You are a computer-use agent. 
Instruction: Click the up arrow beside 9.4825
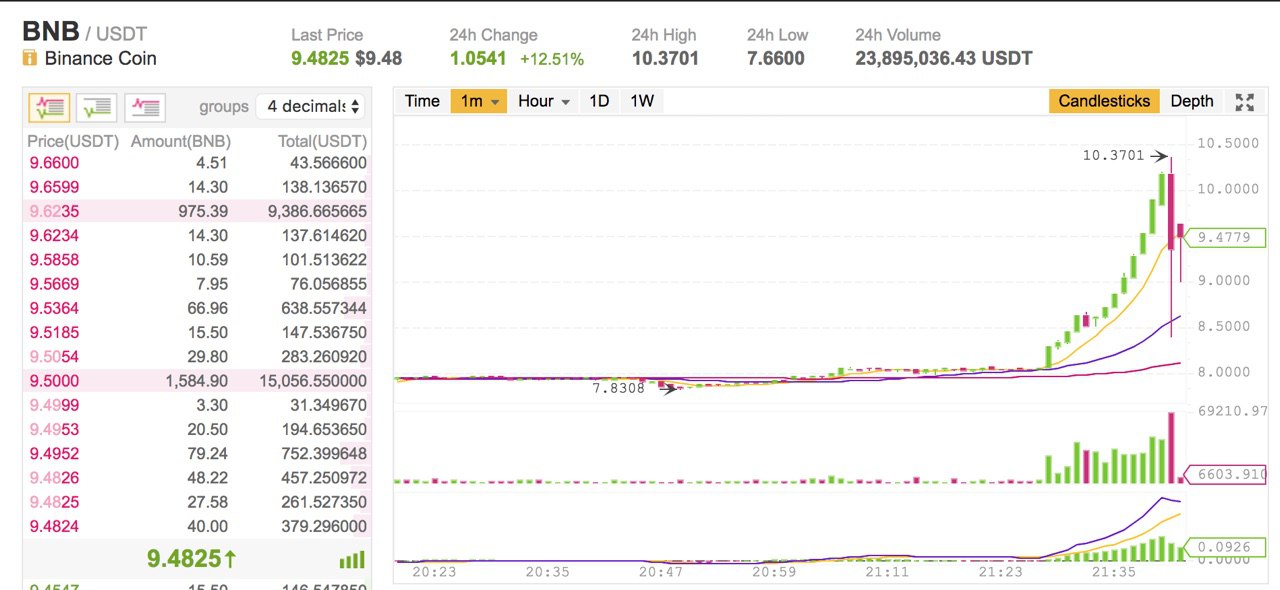pos(231,558)
